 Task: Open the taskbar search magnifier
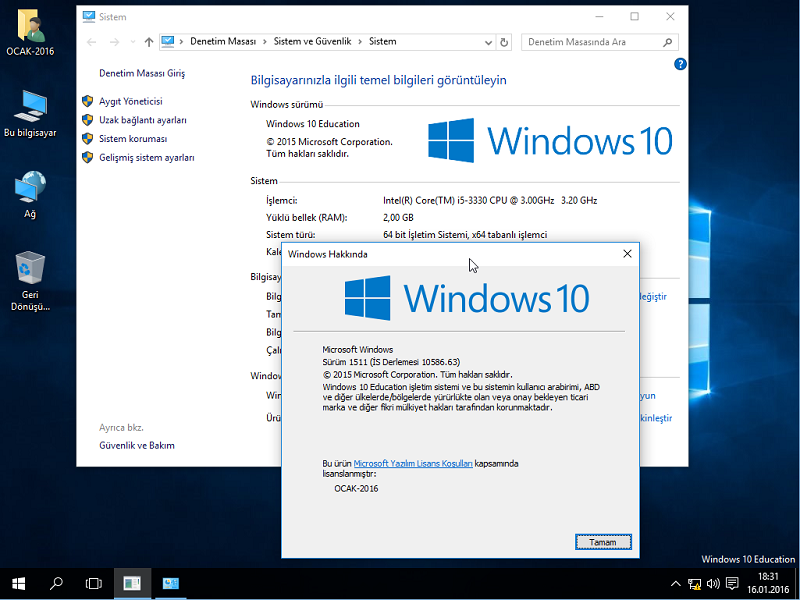tap(56, 583)
